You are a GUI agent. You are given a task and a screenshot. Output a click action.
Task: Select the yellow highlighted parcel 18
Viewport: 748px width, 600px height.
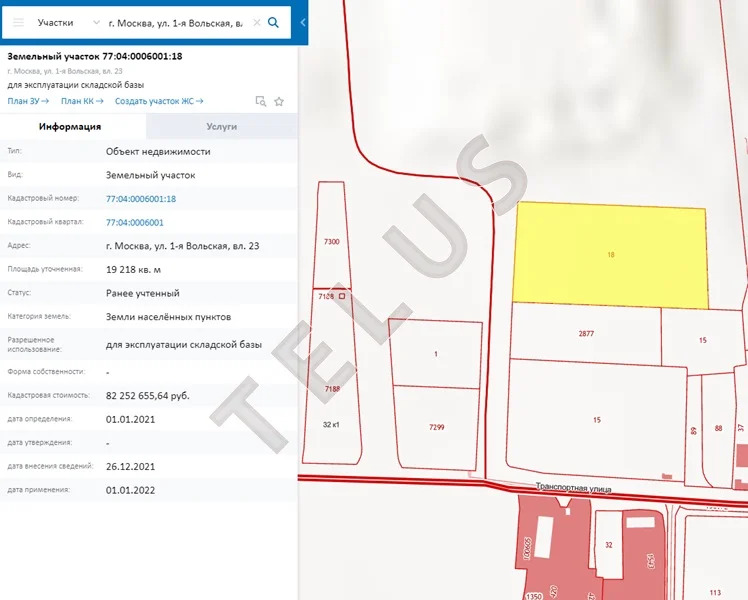pyautogui.click(x=609, y=255)
